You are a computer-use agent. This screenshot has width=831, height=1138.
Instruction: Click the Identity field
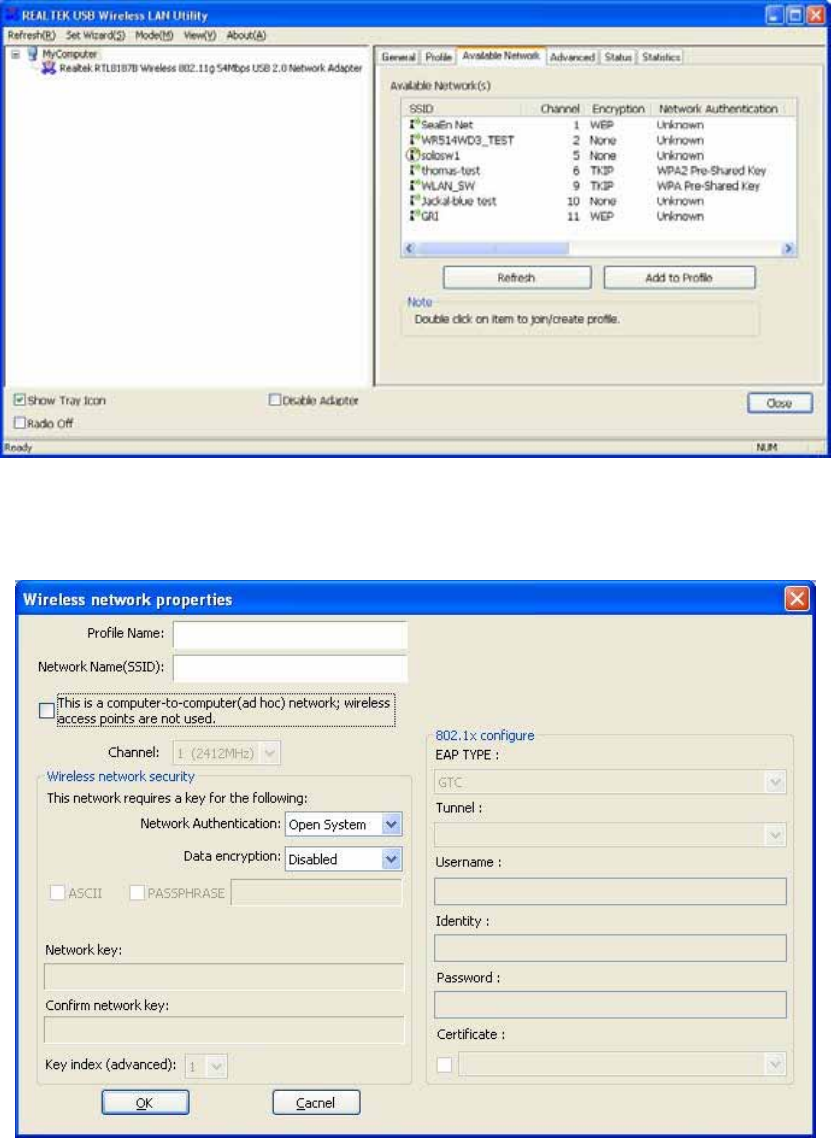pyautogui.click(x=610, y=949)
